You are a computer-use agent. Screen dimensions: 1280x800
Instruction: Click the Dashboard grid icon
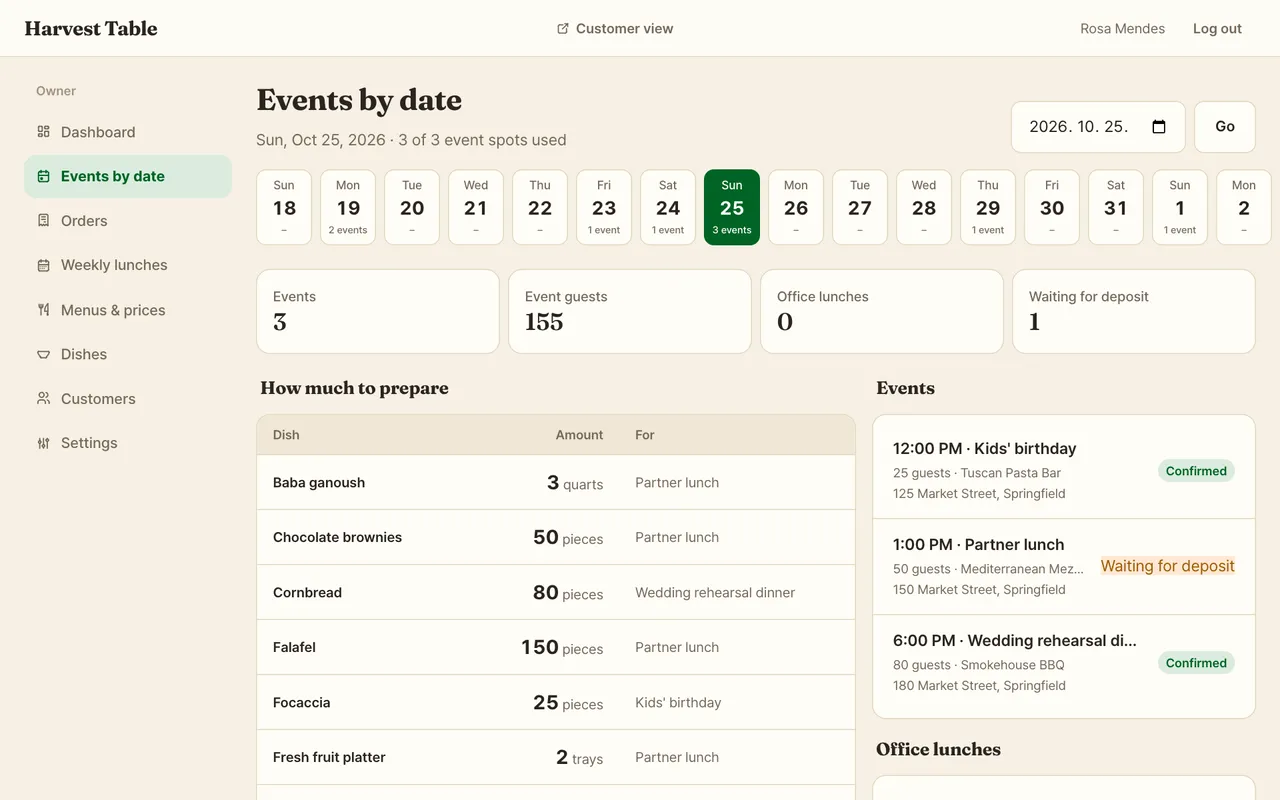pos(43,132)
